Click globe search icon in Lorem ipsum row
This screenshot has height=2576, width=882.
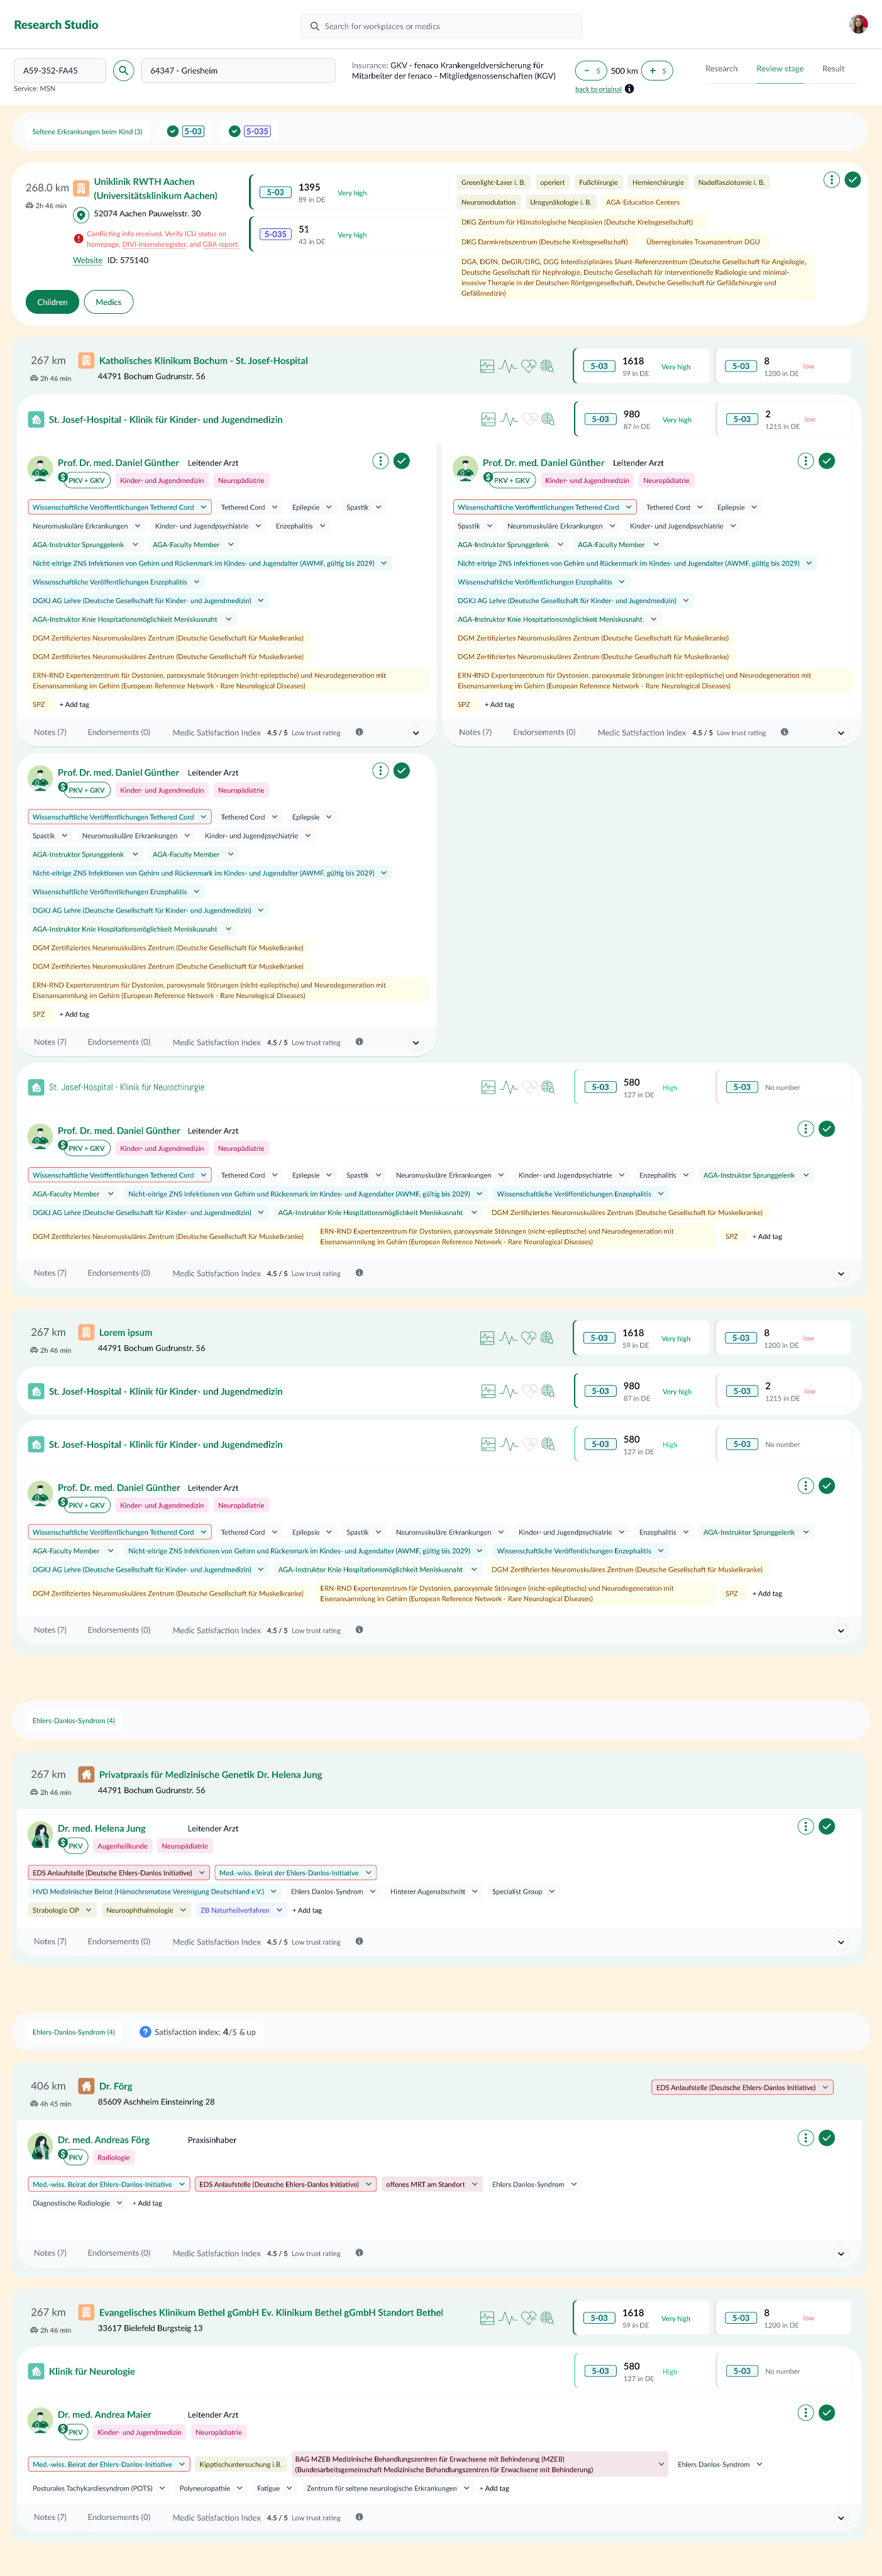coord(547,1338)
